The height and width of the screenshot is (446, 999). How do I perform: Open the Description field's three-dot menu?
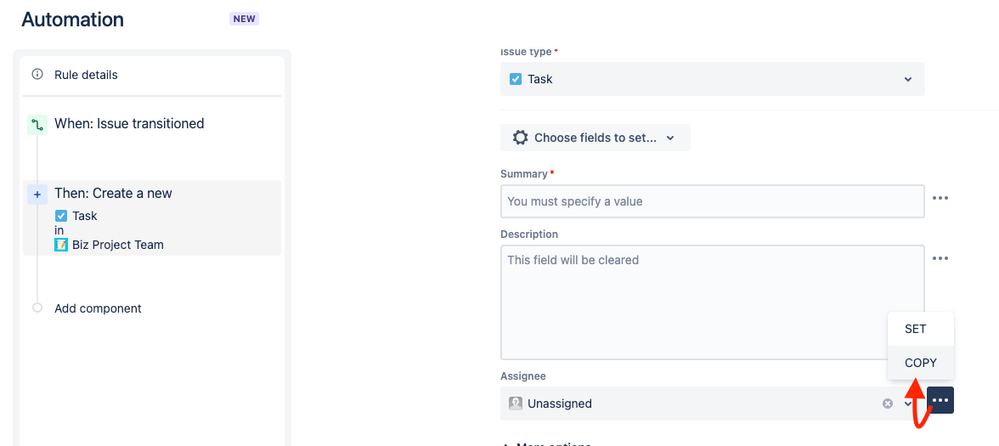click(940, 258)
